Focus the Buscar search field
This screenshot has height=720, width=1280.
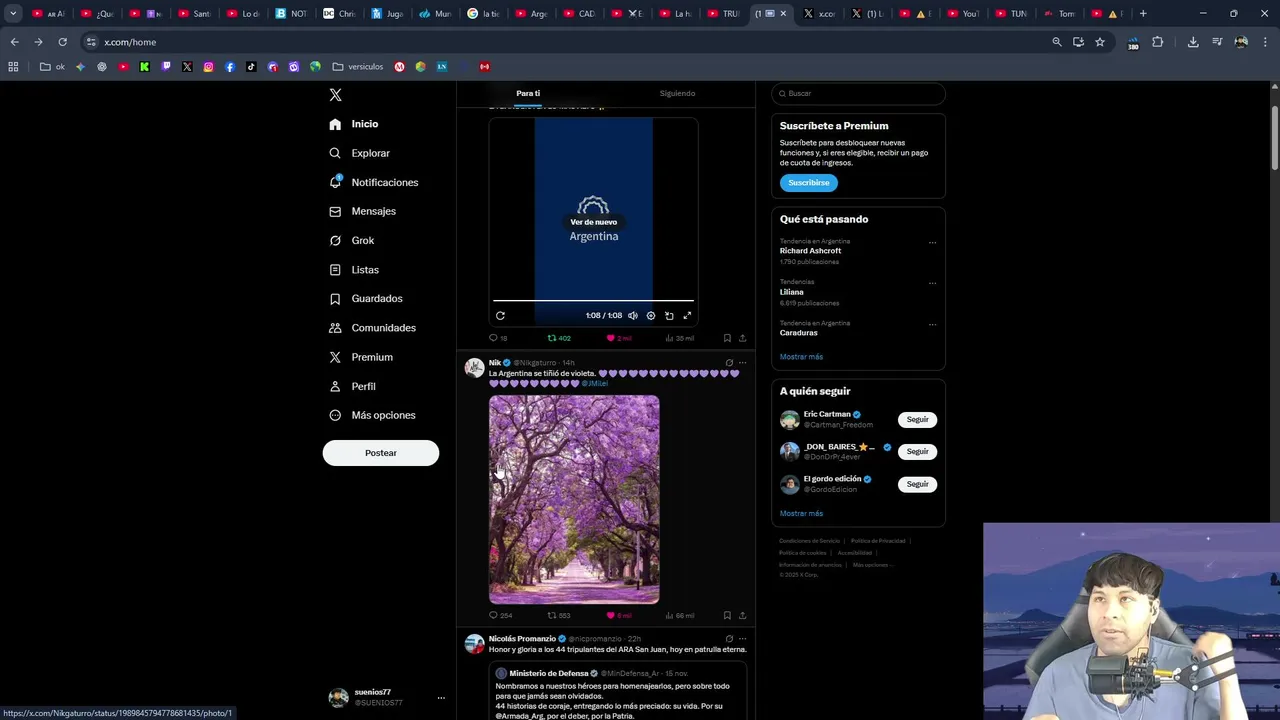click(x=858, y=93)
